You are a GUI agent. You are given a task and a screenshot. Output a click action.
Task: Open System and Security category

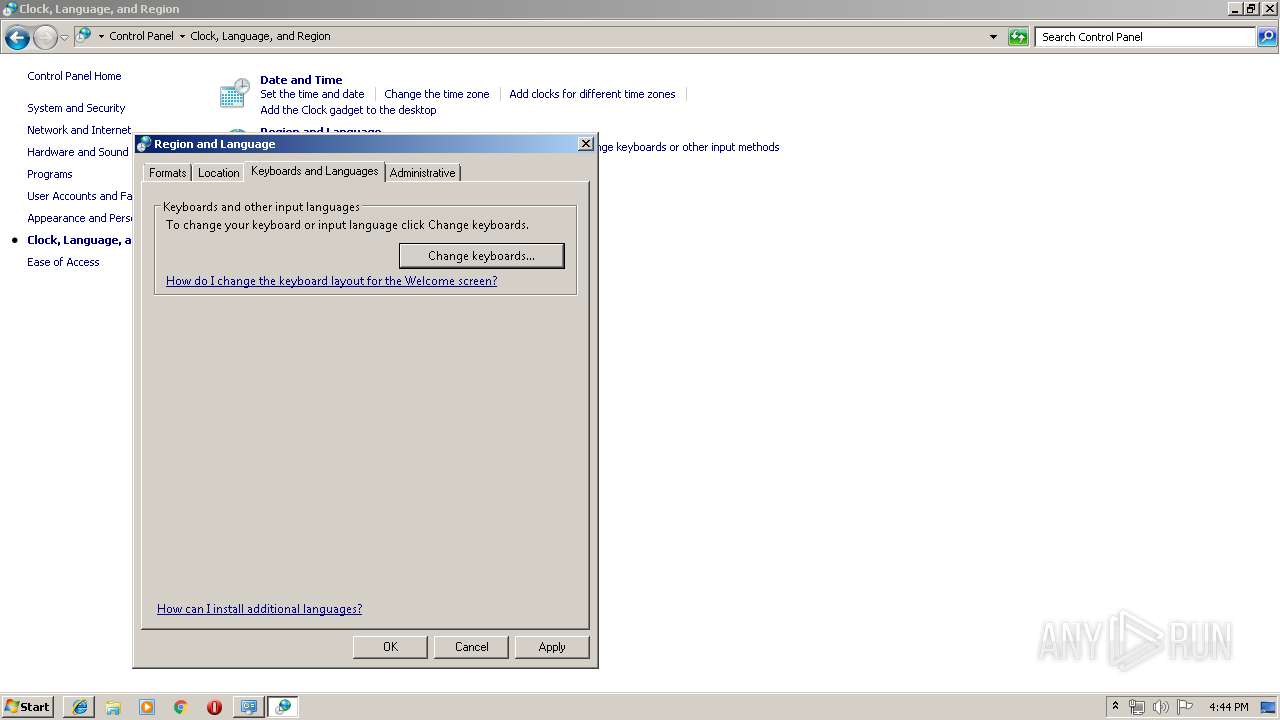point(76,108)
